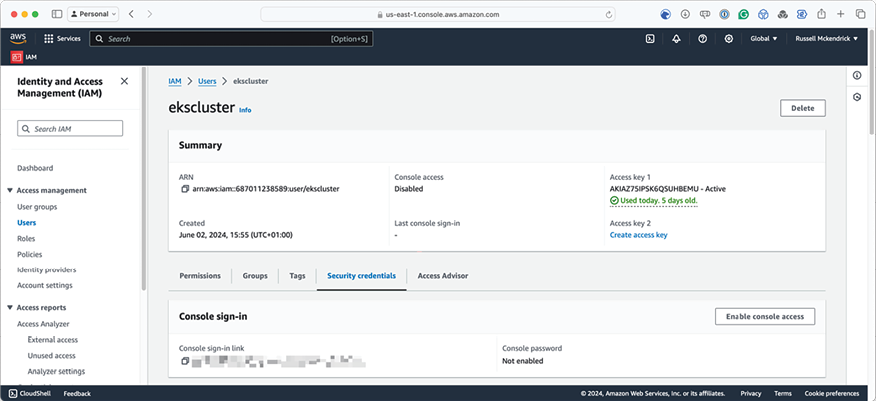
Task: Open the CloudShell icon in the footer
Action: (x=13, y=393)
